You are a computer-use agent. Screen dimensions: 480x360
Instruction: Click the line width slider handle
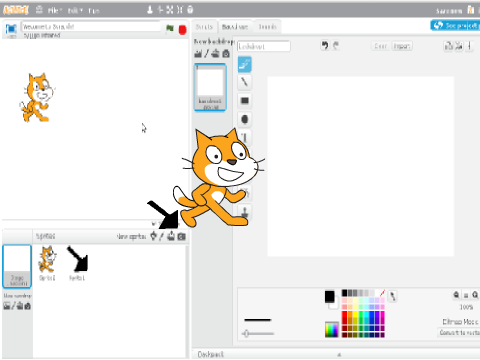[x=246, y=333]
